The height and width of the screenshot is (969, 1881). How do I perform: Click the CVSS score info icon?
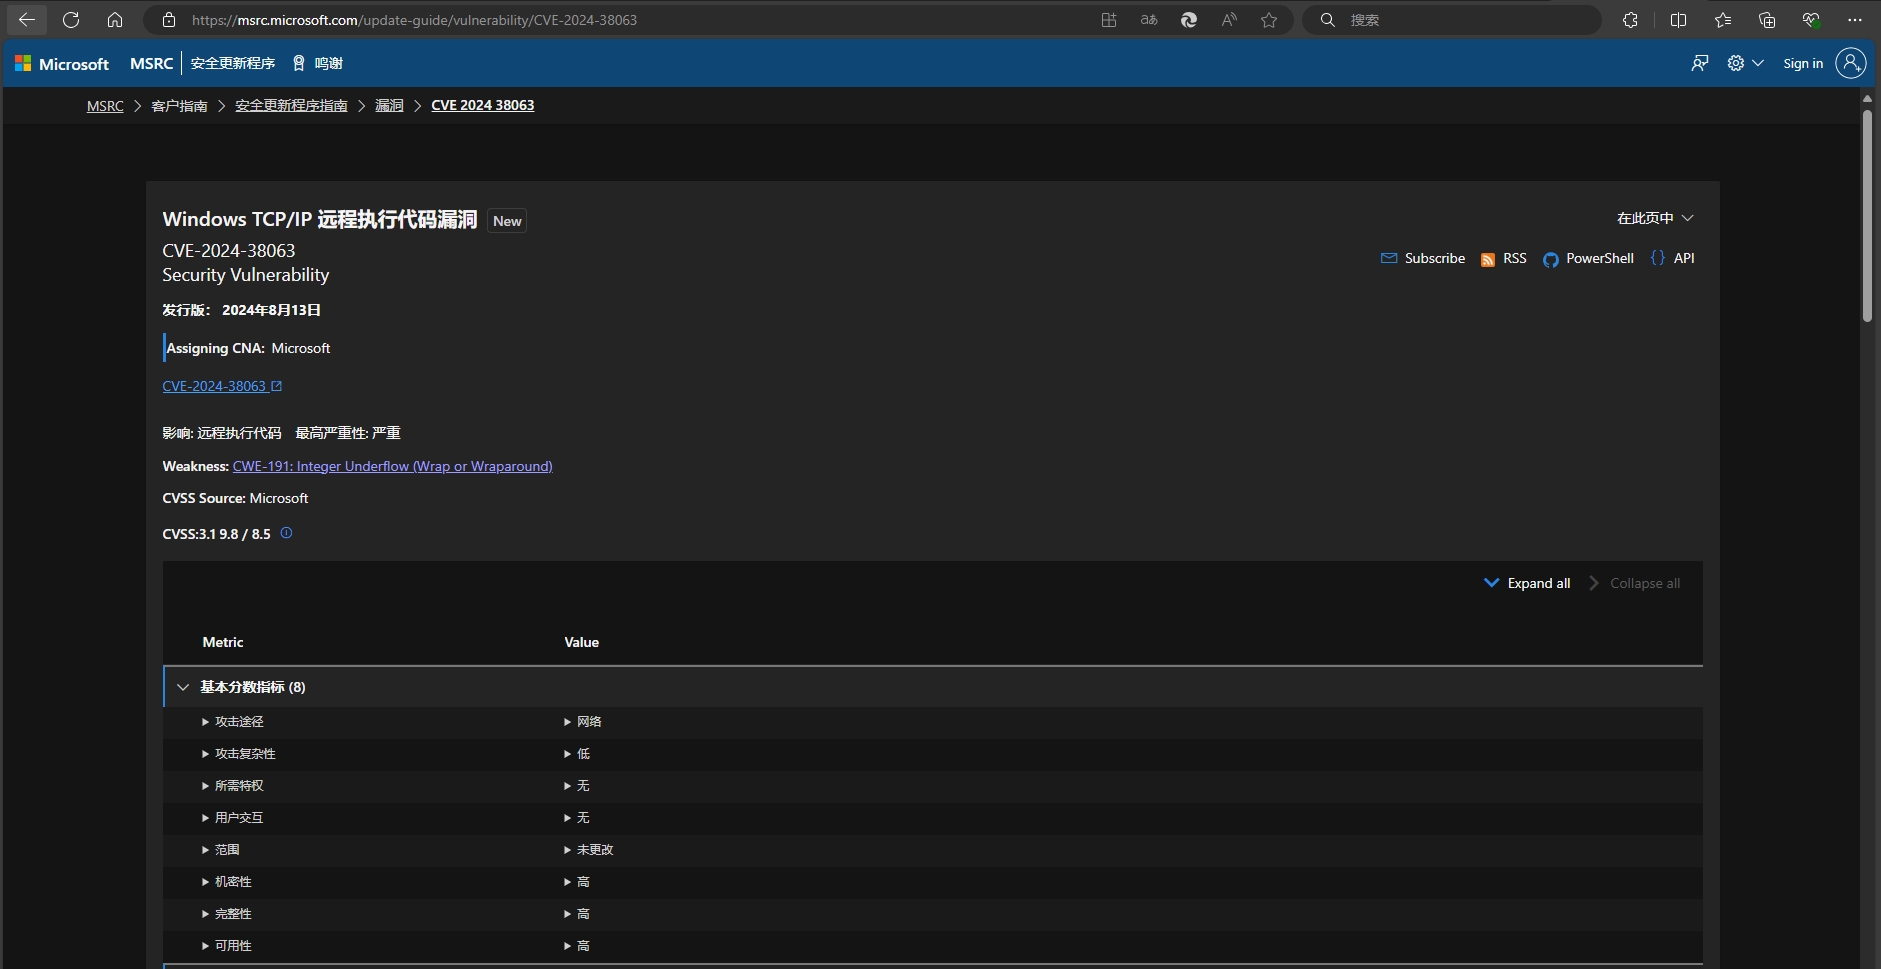coord(286,533)
